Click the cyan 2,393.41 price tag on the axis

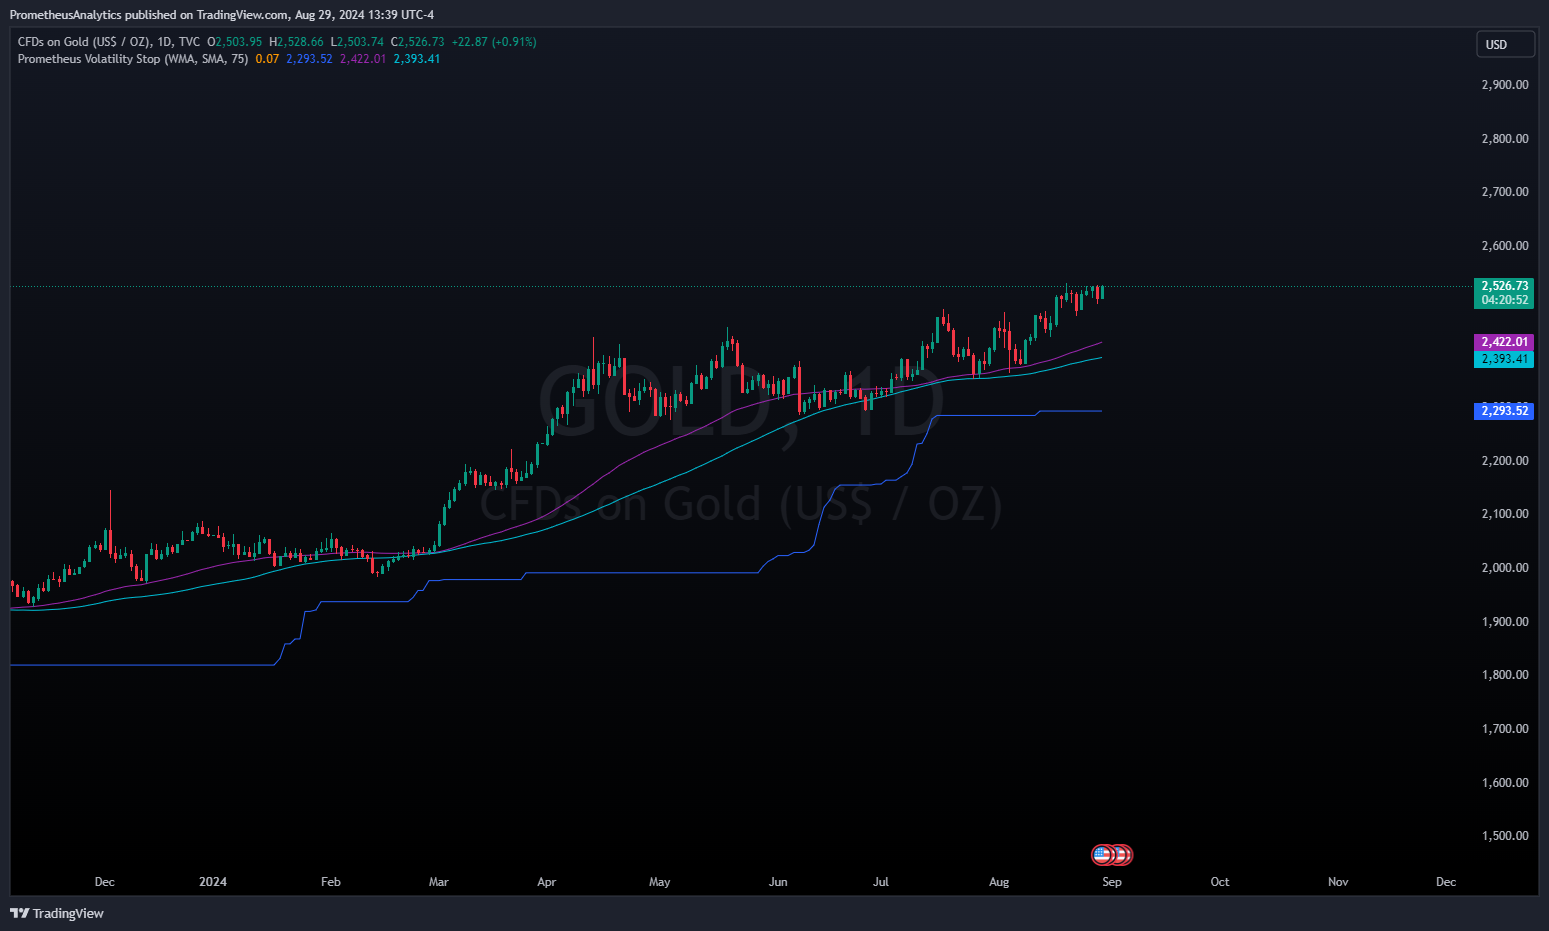(1504, 359)
